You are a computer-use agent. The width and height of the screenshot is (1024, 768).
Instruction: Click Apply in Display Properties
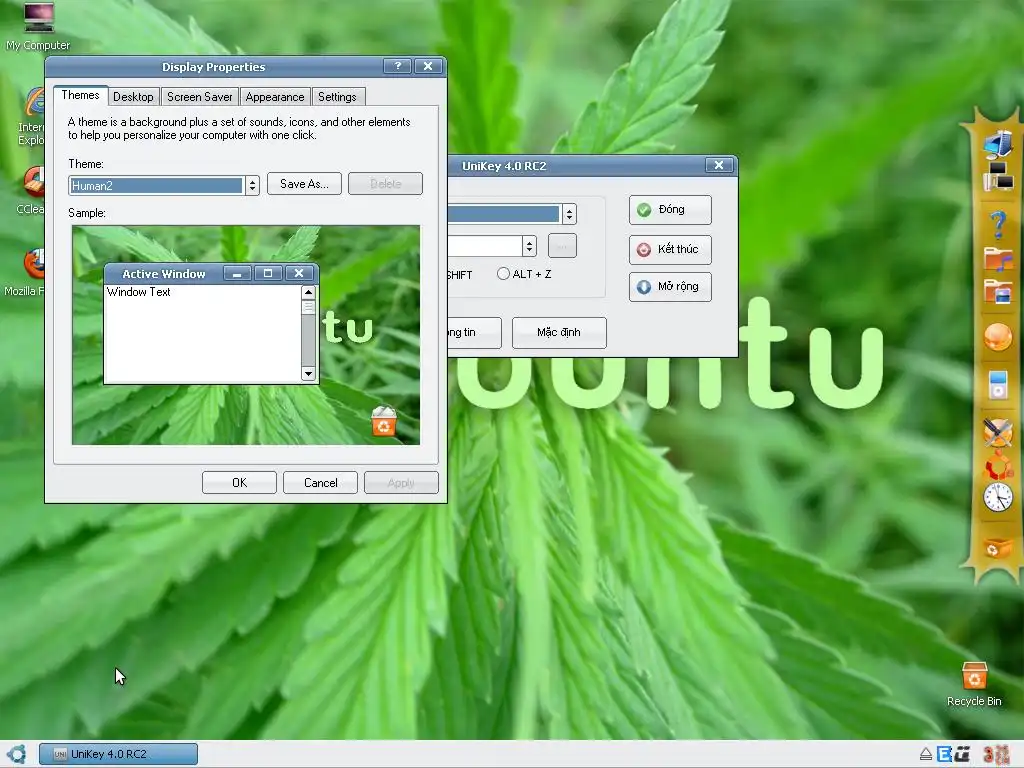pyautogui.click(x=401, y=483)
